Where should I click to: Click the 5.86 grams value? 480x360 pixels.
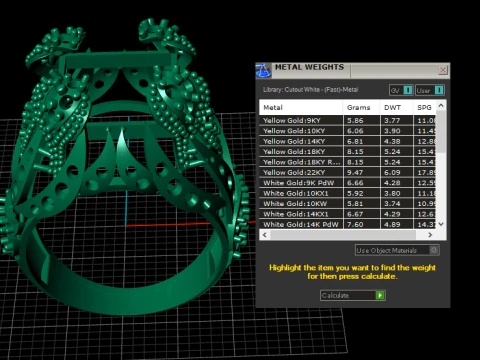coord(355,121)
